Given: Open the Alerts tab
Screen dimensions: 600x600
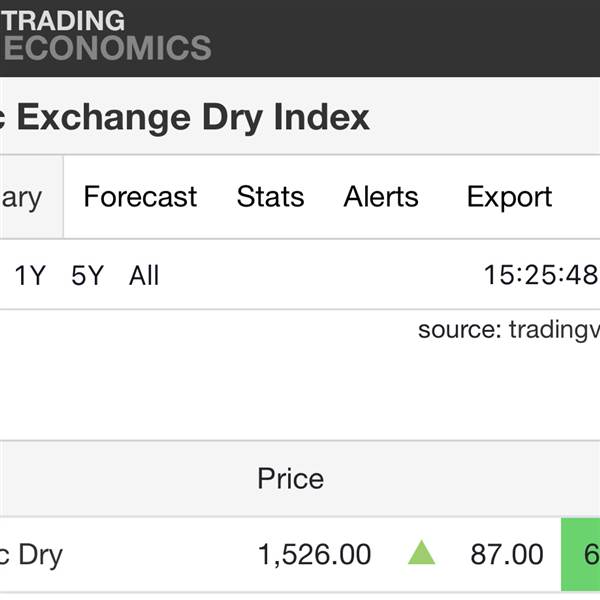Looking at the screenshot, I should 381,197.
